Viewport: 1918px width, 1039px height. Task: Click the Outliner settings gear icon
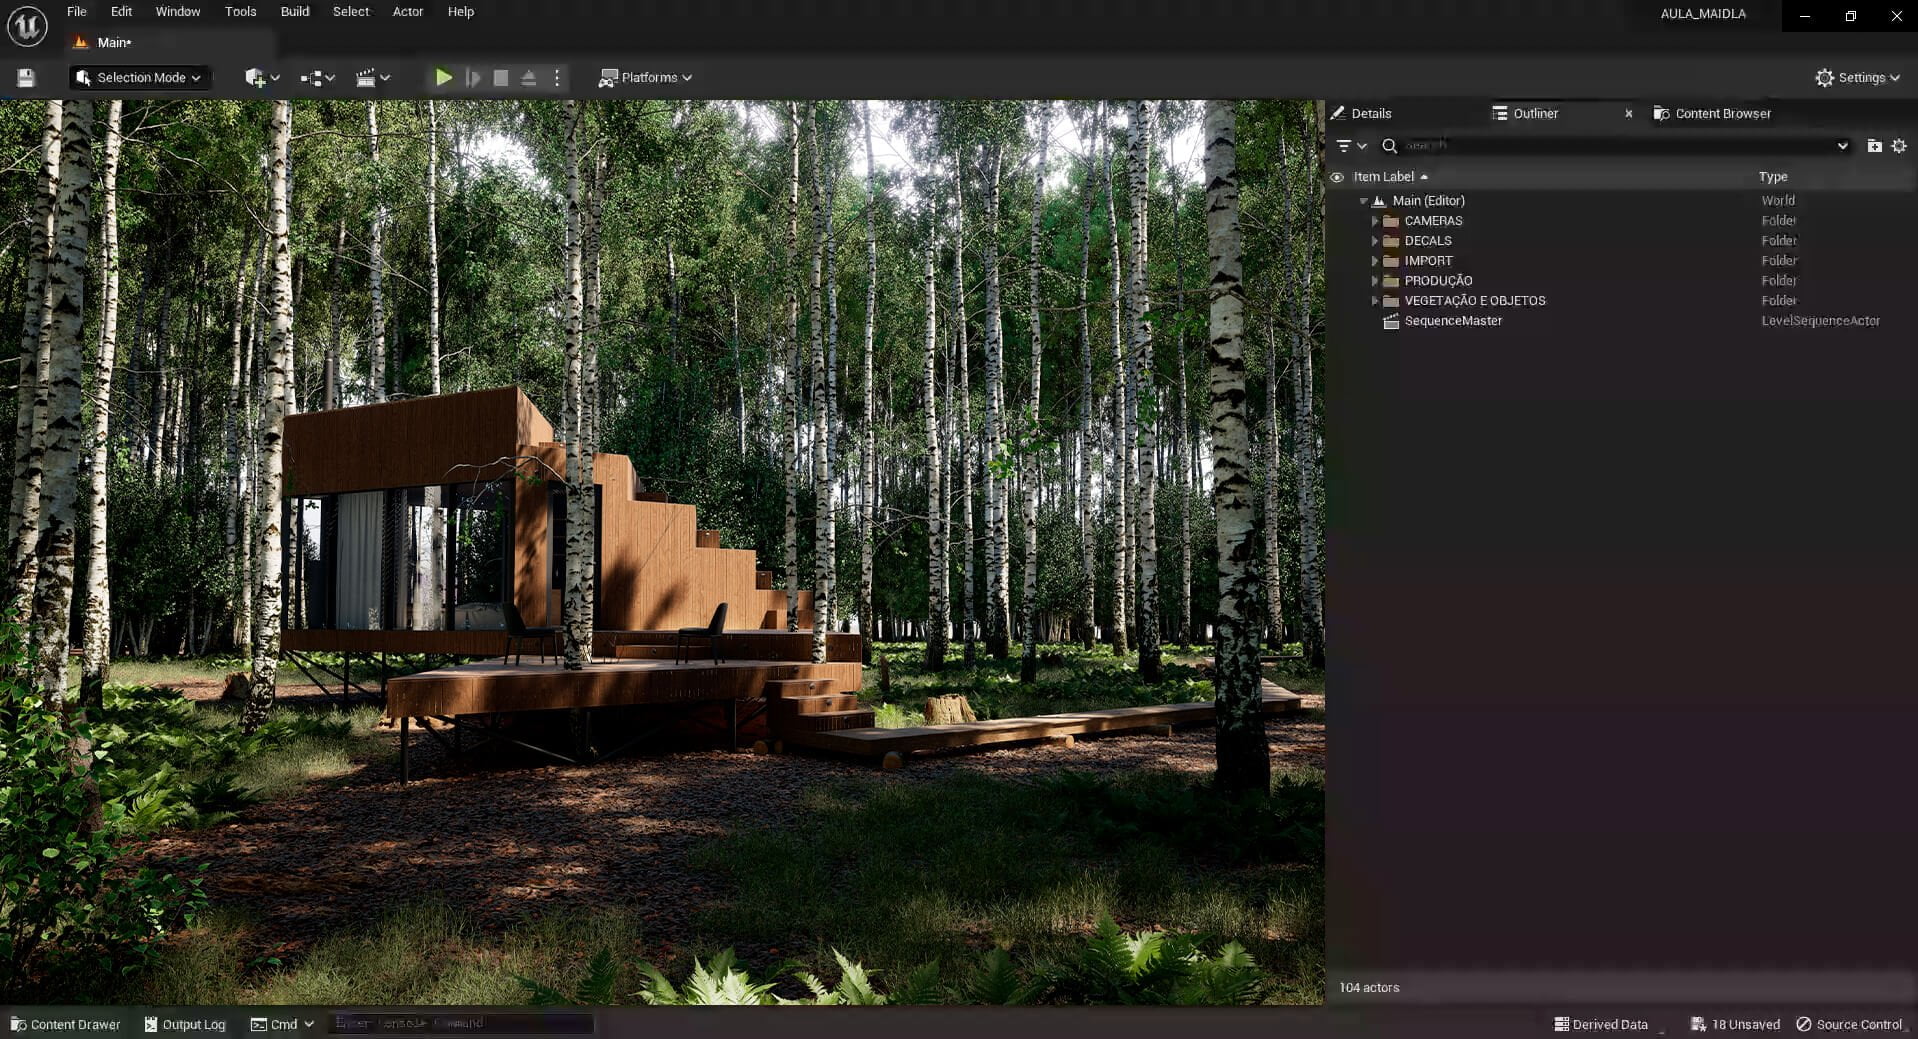pyautogui.click(x=1899, y=146)
